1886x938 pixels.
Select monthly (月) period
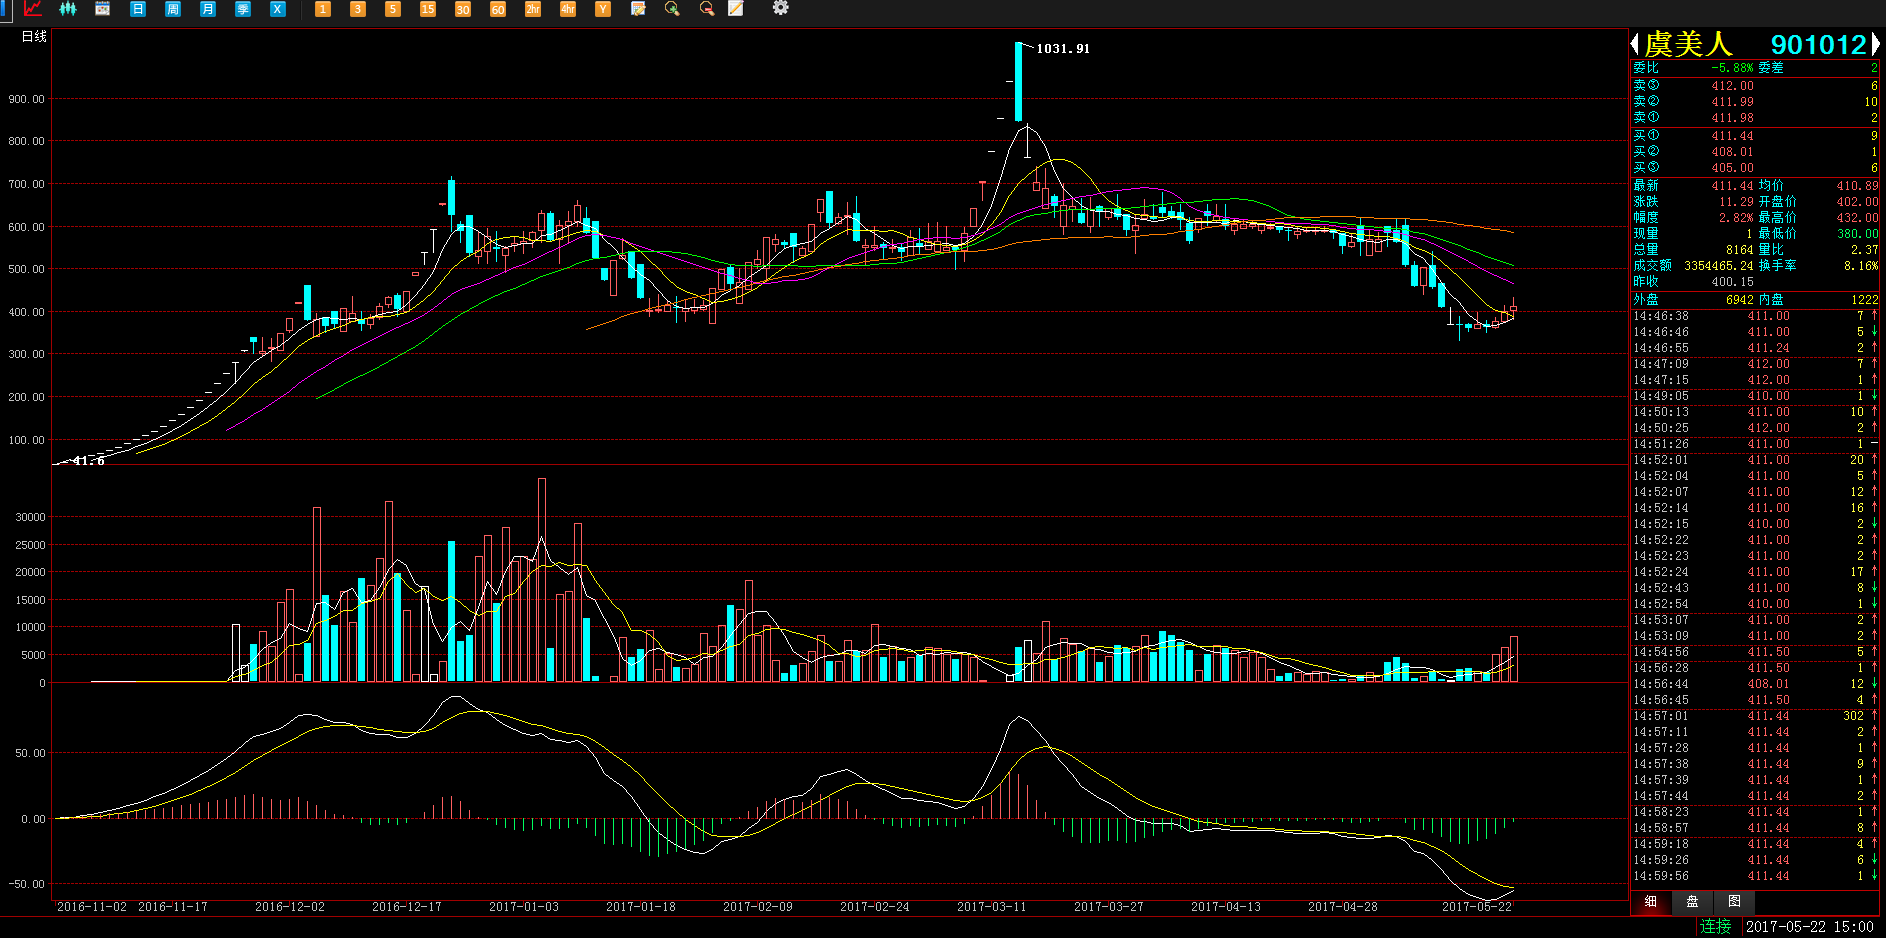pos(208,8)
